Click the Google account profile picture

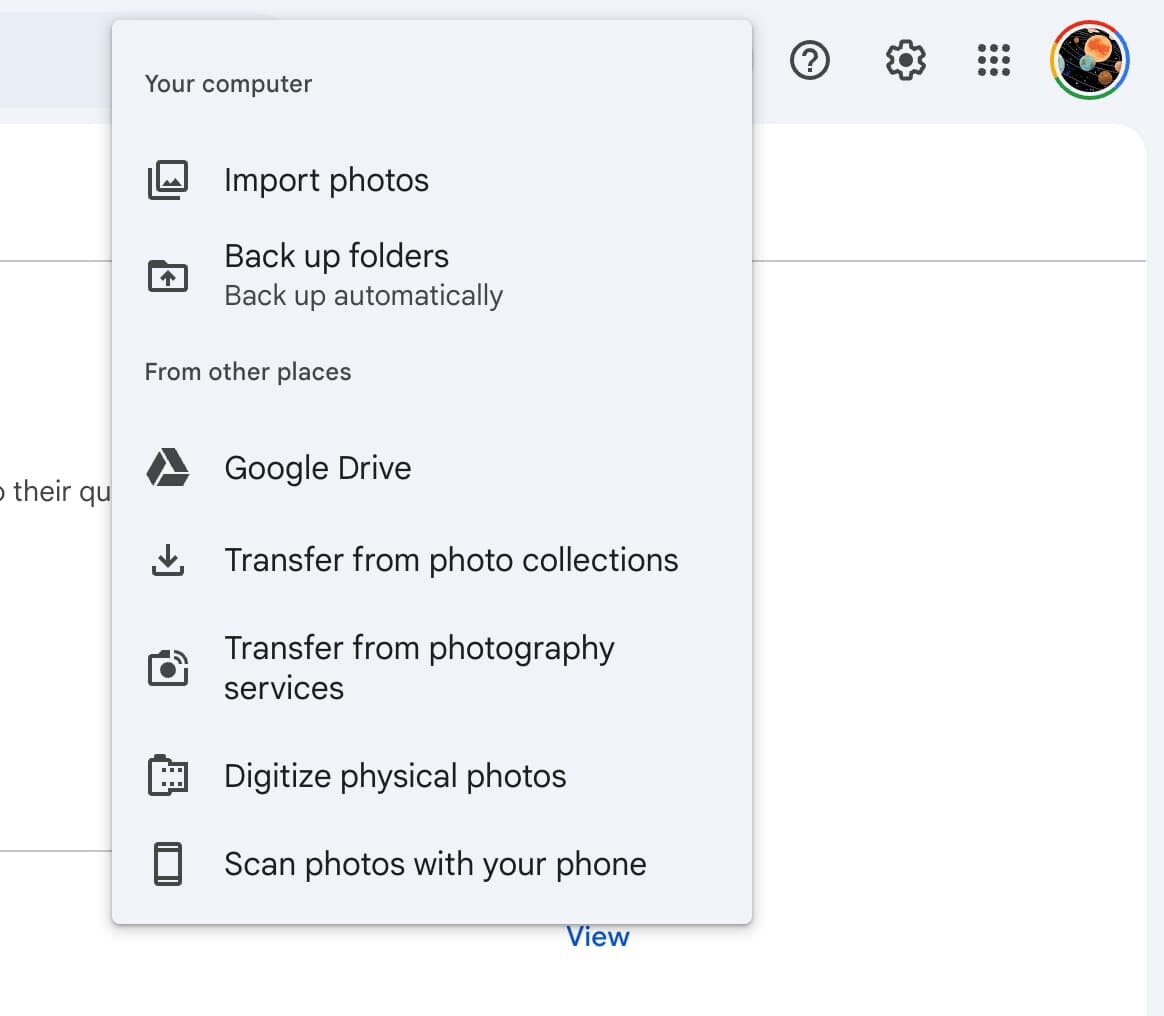click(1089, 60)
